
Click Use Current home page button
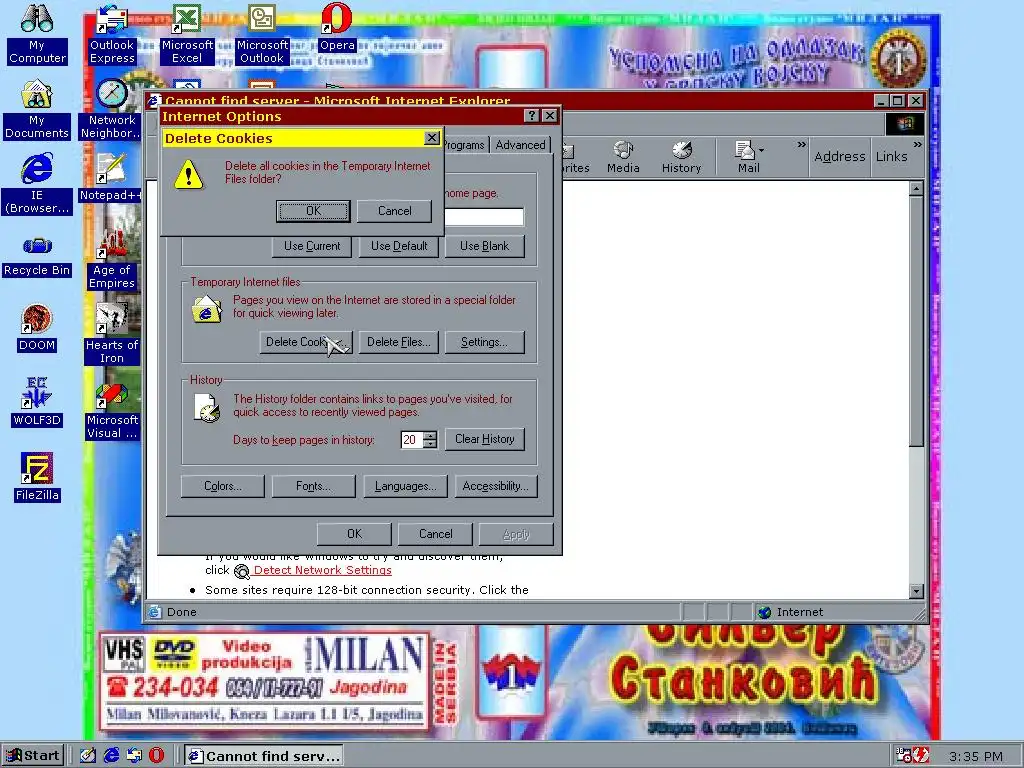[312, 246]
